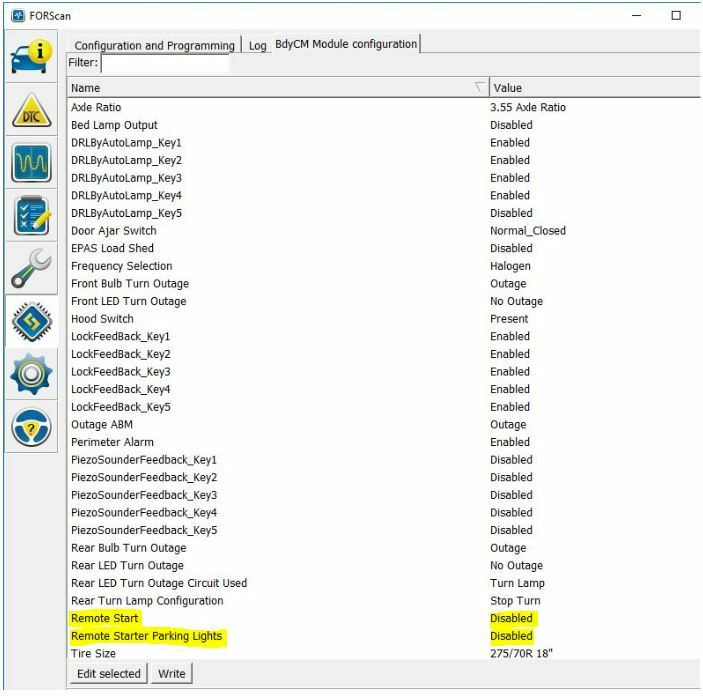
Task: Select the PiezoSounderFeedback_Key5 row
Action: click(x=384, y=530)
